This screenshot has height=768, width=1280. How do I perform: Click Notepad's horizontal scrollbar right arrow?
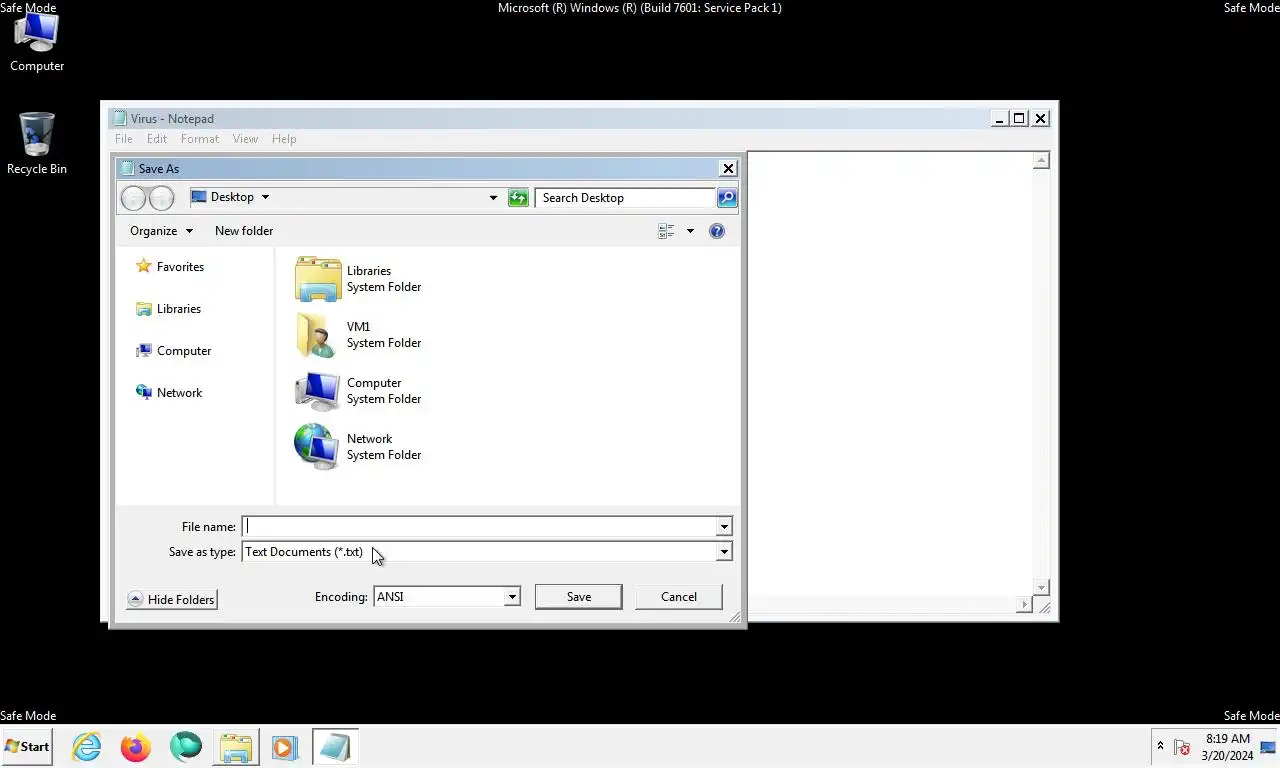point(1024,604)
